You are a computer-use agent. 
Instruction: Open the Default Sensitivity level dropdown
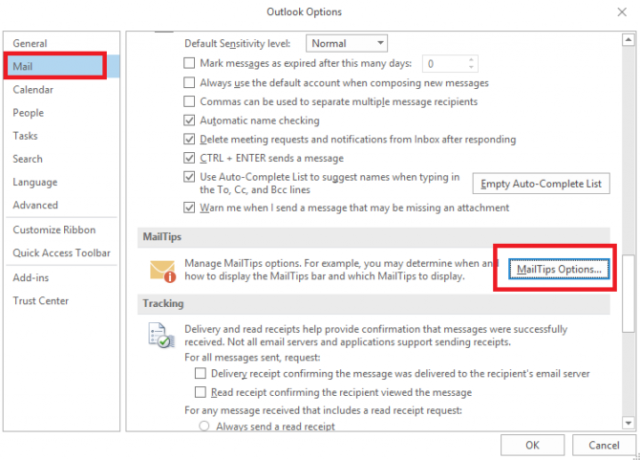[x=347, y=43]
